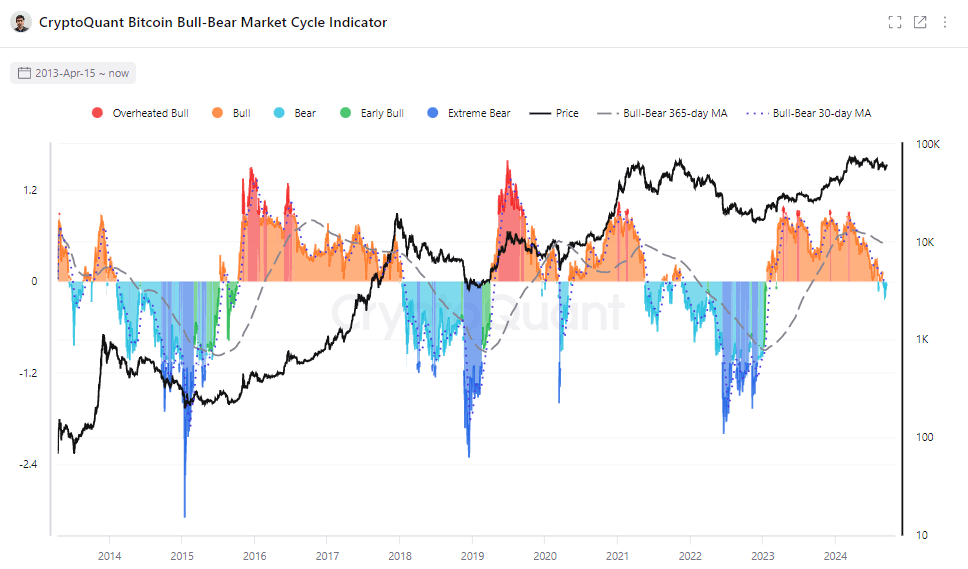Open the three-dot more options menu
The height and width of the screenshot is (569, 968).
tap(945, 22)
